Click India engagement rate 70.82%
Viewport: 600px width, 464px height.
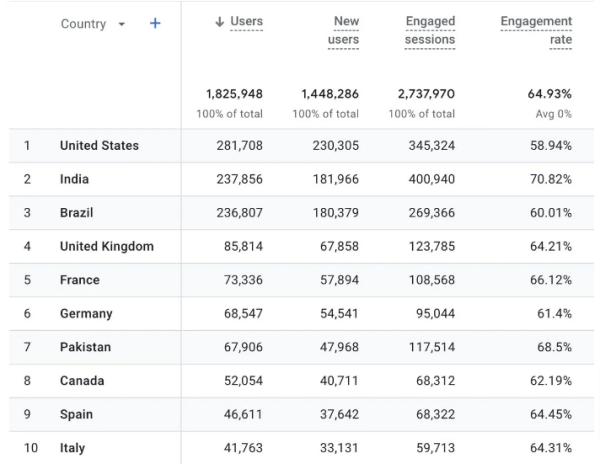coord(550,180)
